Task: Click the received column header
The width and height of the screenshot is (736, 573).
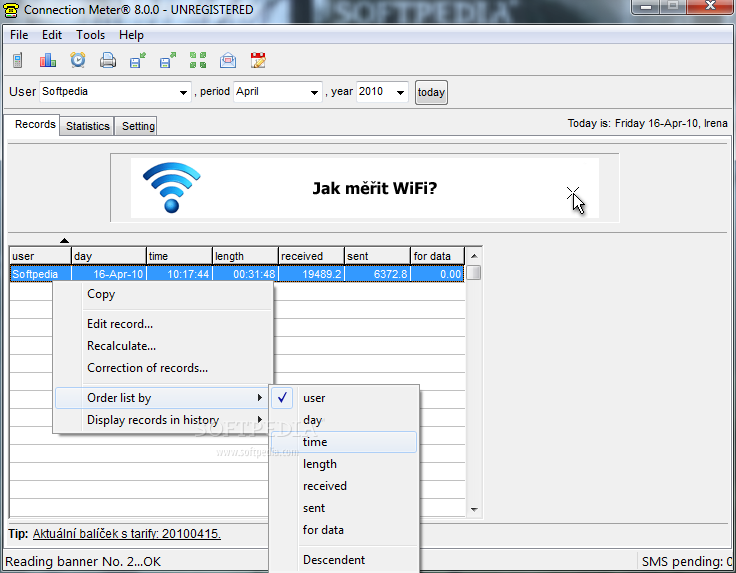Action: 311,256
